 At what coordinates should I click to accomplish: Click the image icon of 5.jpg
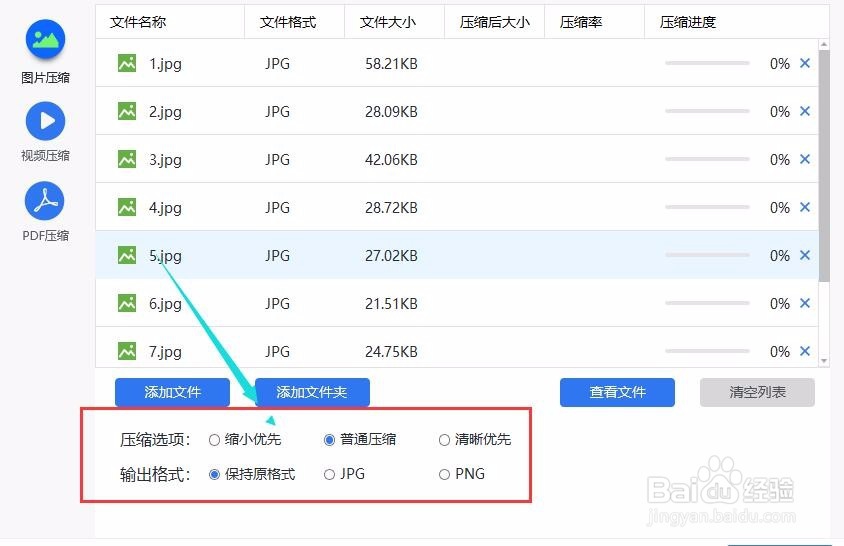[x=127, y=255]
